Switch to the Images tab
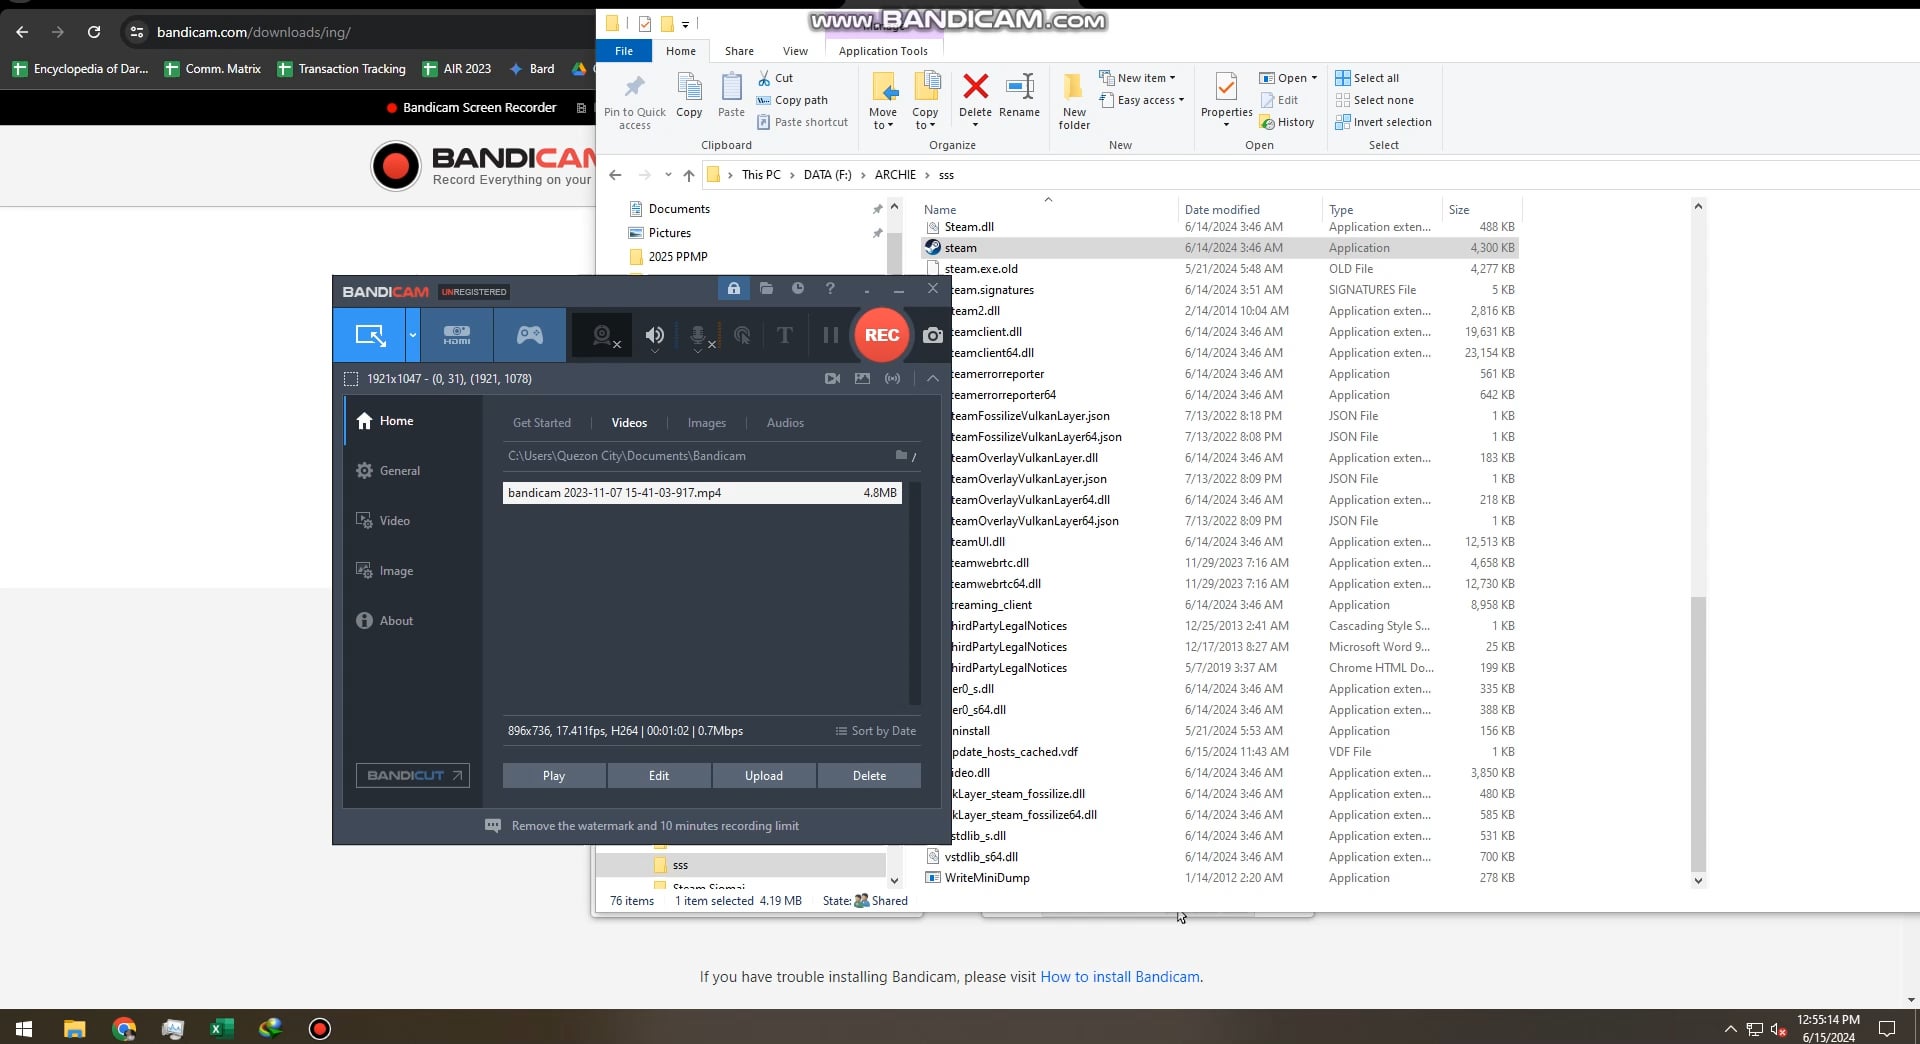The image size is (1920, 1044). (706, 423)
